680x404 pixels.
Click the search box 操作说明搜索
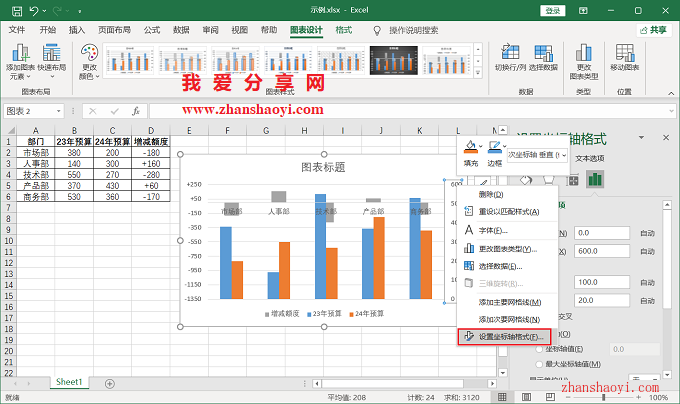(x=413, y=30)
